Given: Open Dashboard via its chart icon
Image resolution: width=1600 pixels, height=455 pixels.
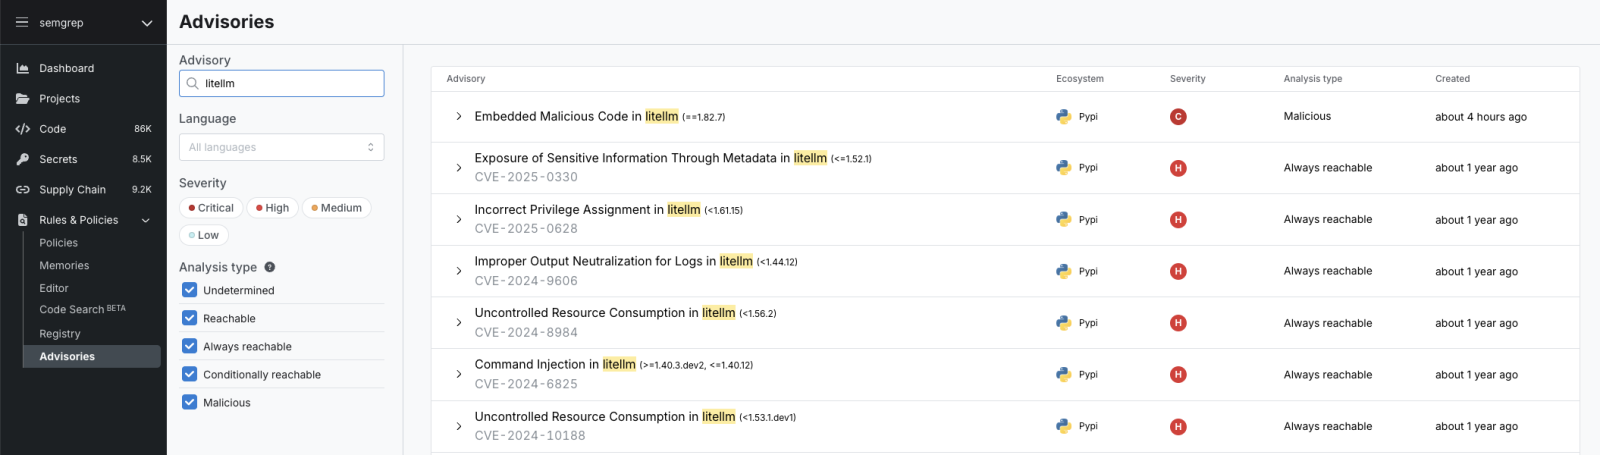Looking at the screenshot, I should (x=22, y=68).
